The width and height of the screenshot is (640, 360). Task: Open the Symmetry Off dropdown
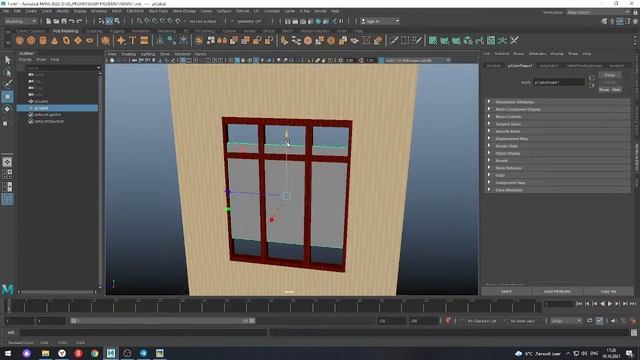tap(249, 21)
